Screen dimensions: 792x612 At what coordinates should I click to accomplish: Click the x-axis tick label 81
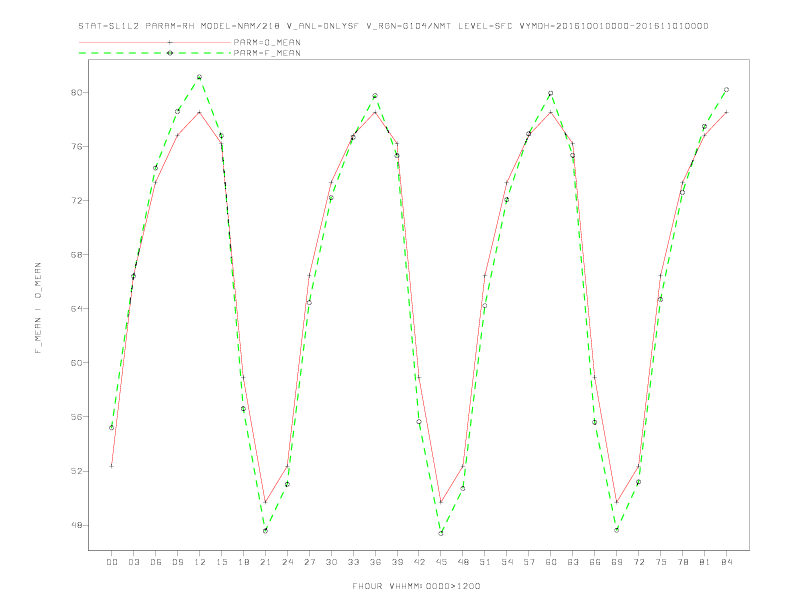705,562
